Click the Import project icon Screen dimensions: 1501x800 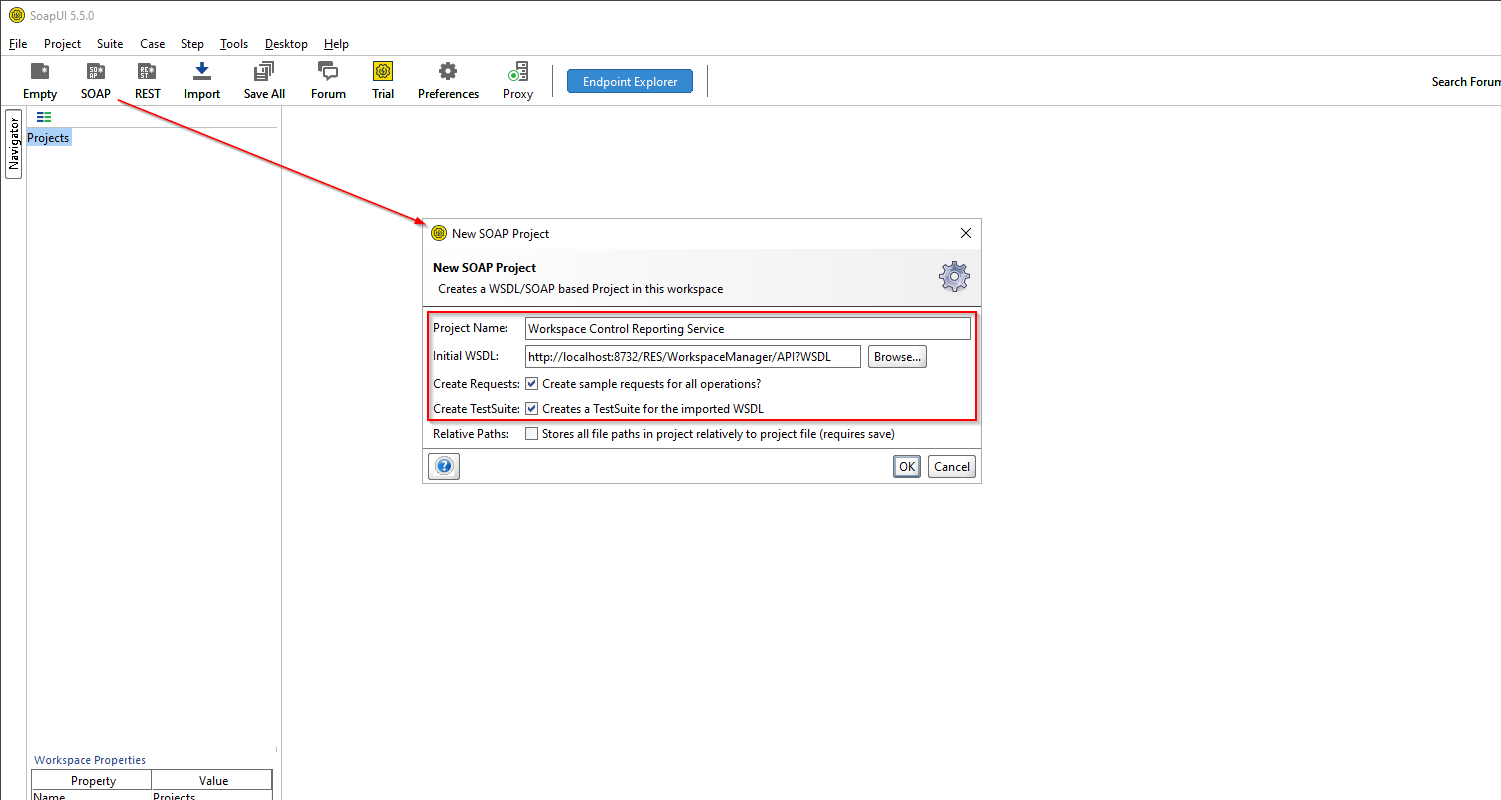point(201,80)
